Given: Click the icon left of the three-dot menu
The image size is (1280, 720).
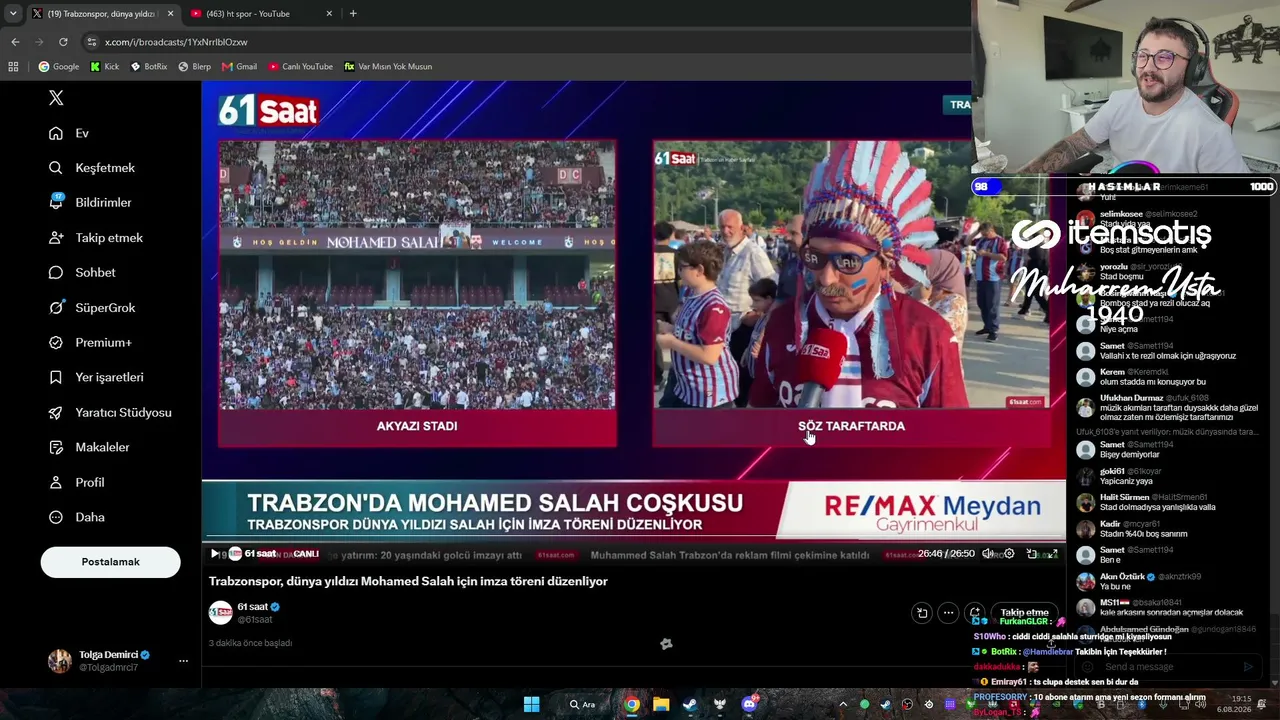Looking at the screenshot, I should click(922, 613).
